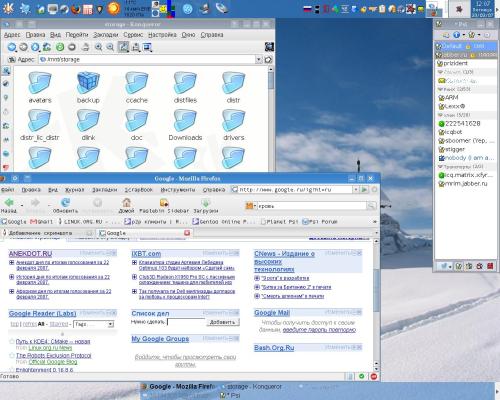Open Konqueror Вид menu
The image size is (500, 400).
click(x=55, y=35)
